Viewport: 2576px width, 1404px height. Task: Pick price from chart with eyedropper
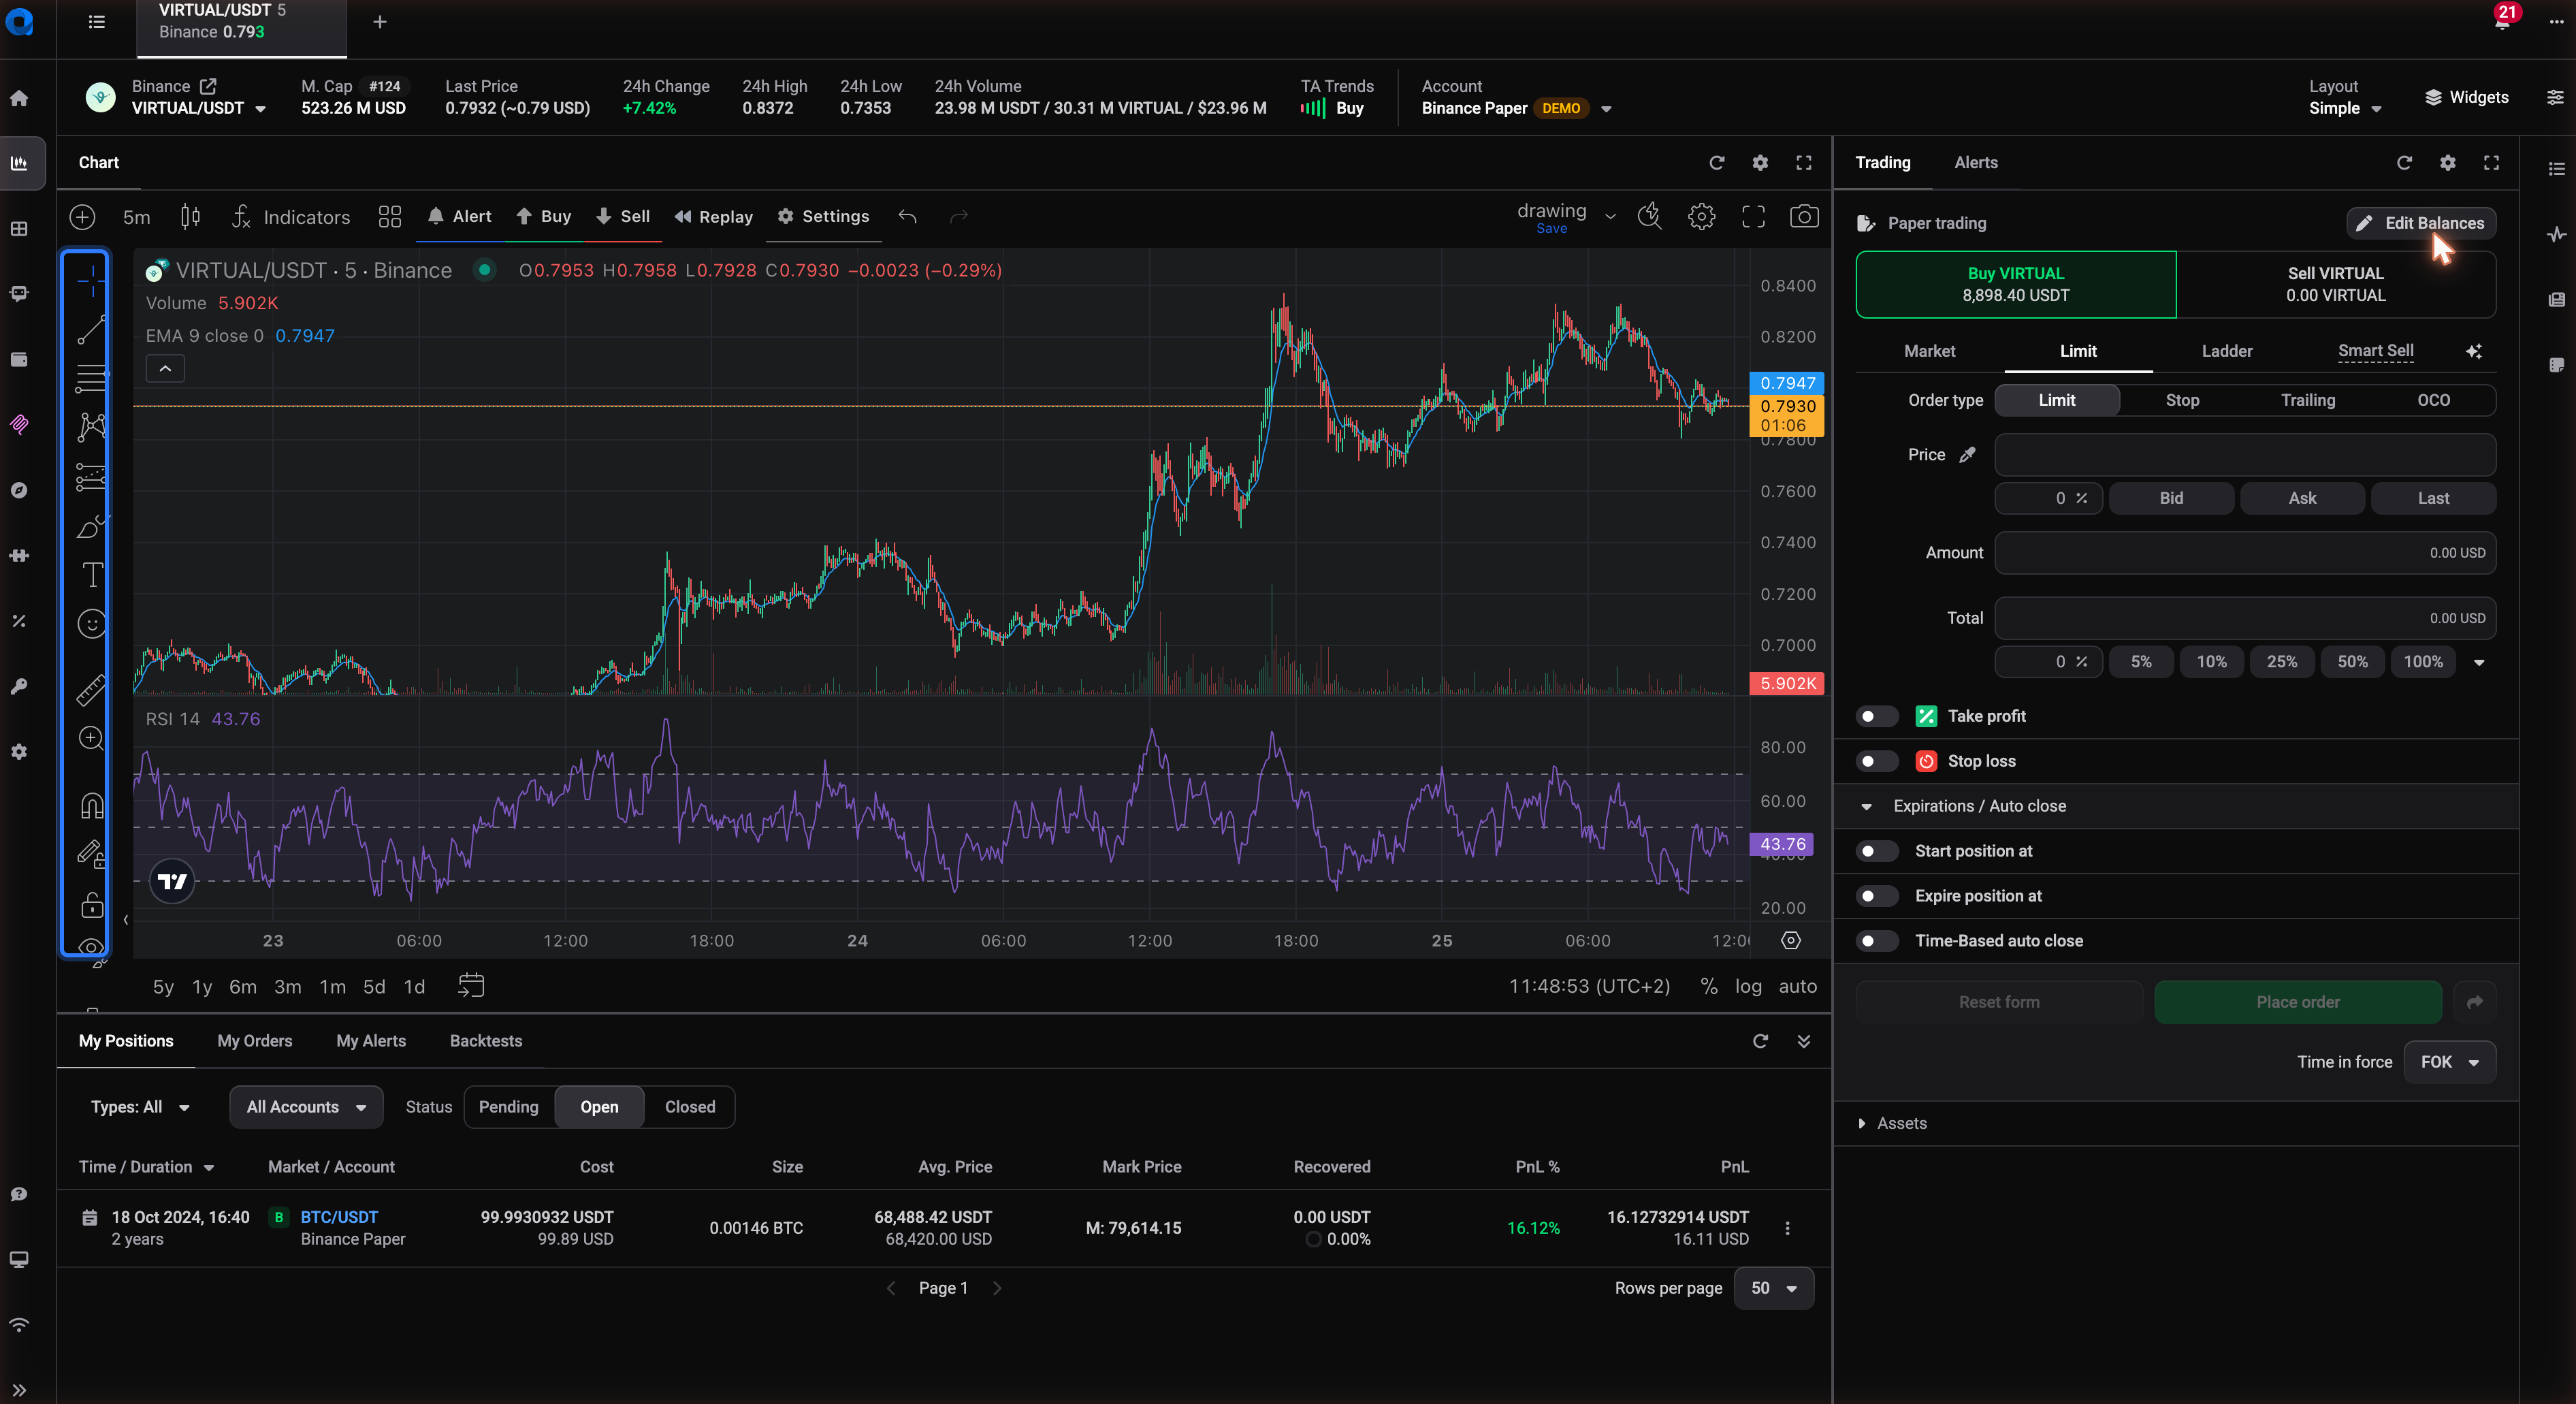point(1967,455)
